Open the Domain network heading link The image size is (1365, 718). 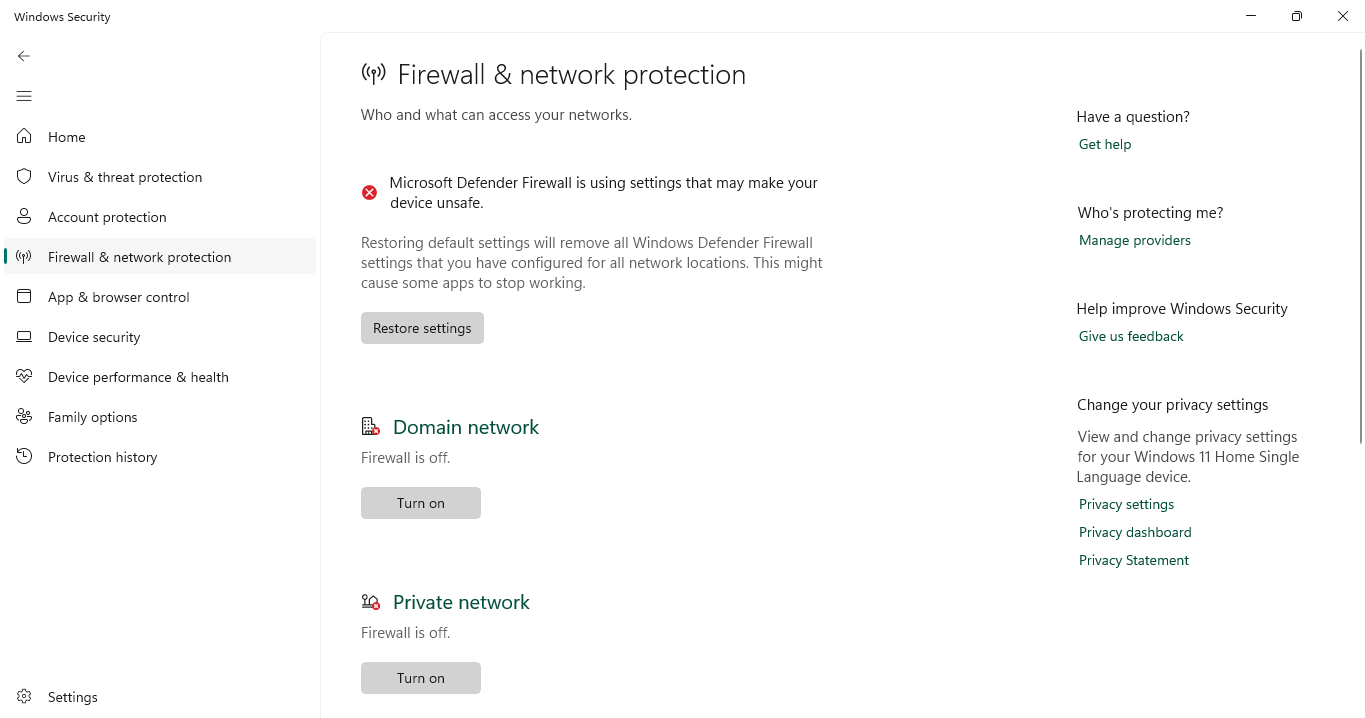[465, 427]
